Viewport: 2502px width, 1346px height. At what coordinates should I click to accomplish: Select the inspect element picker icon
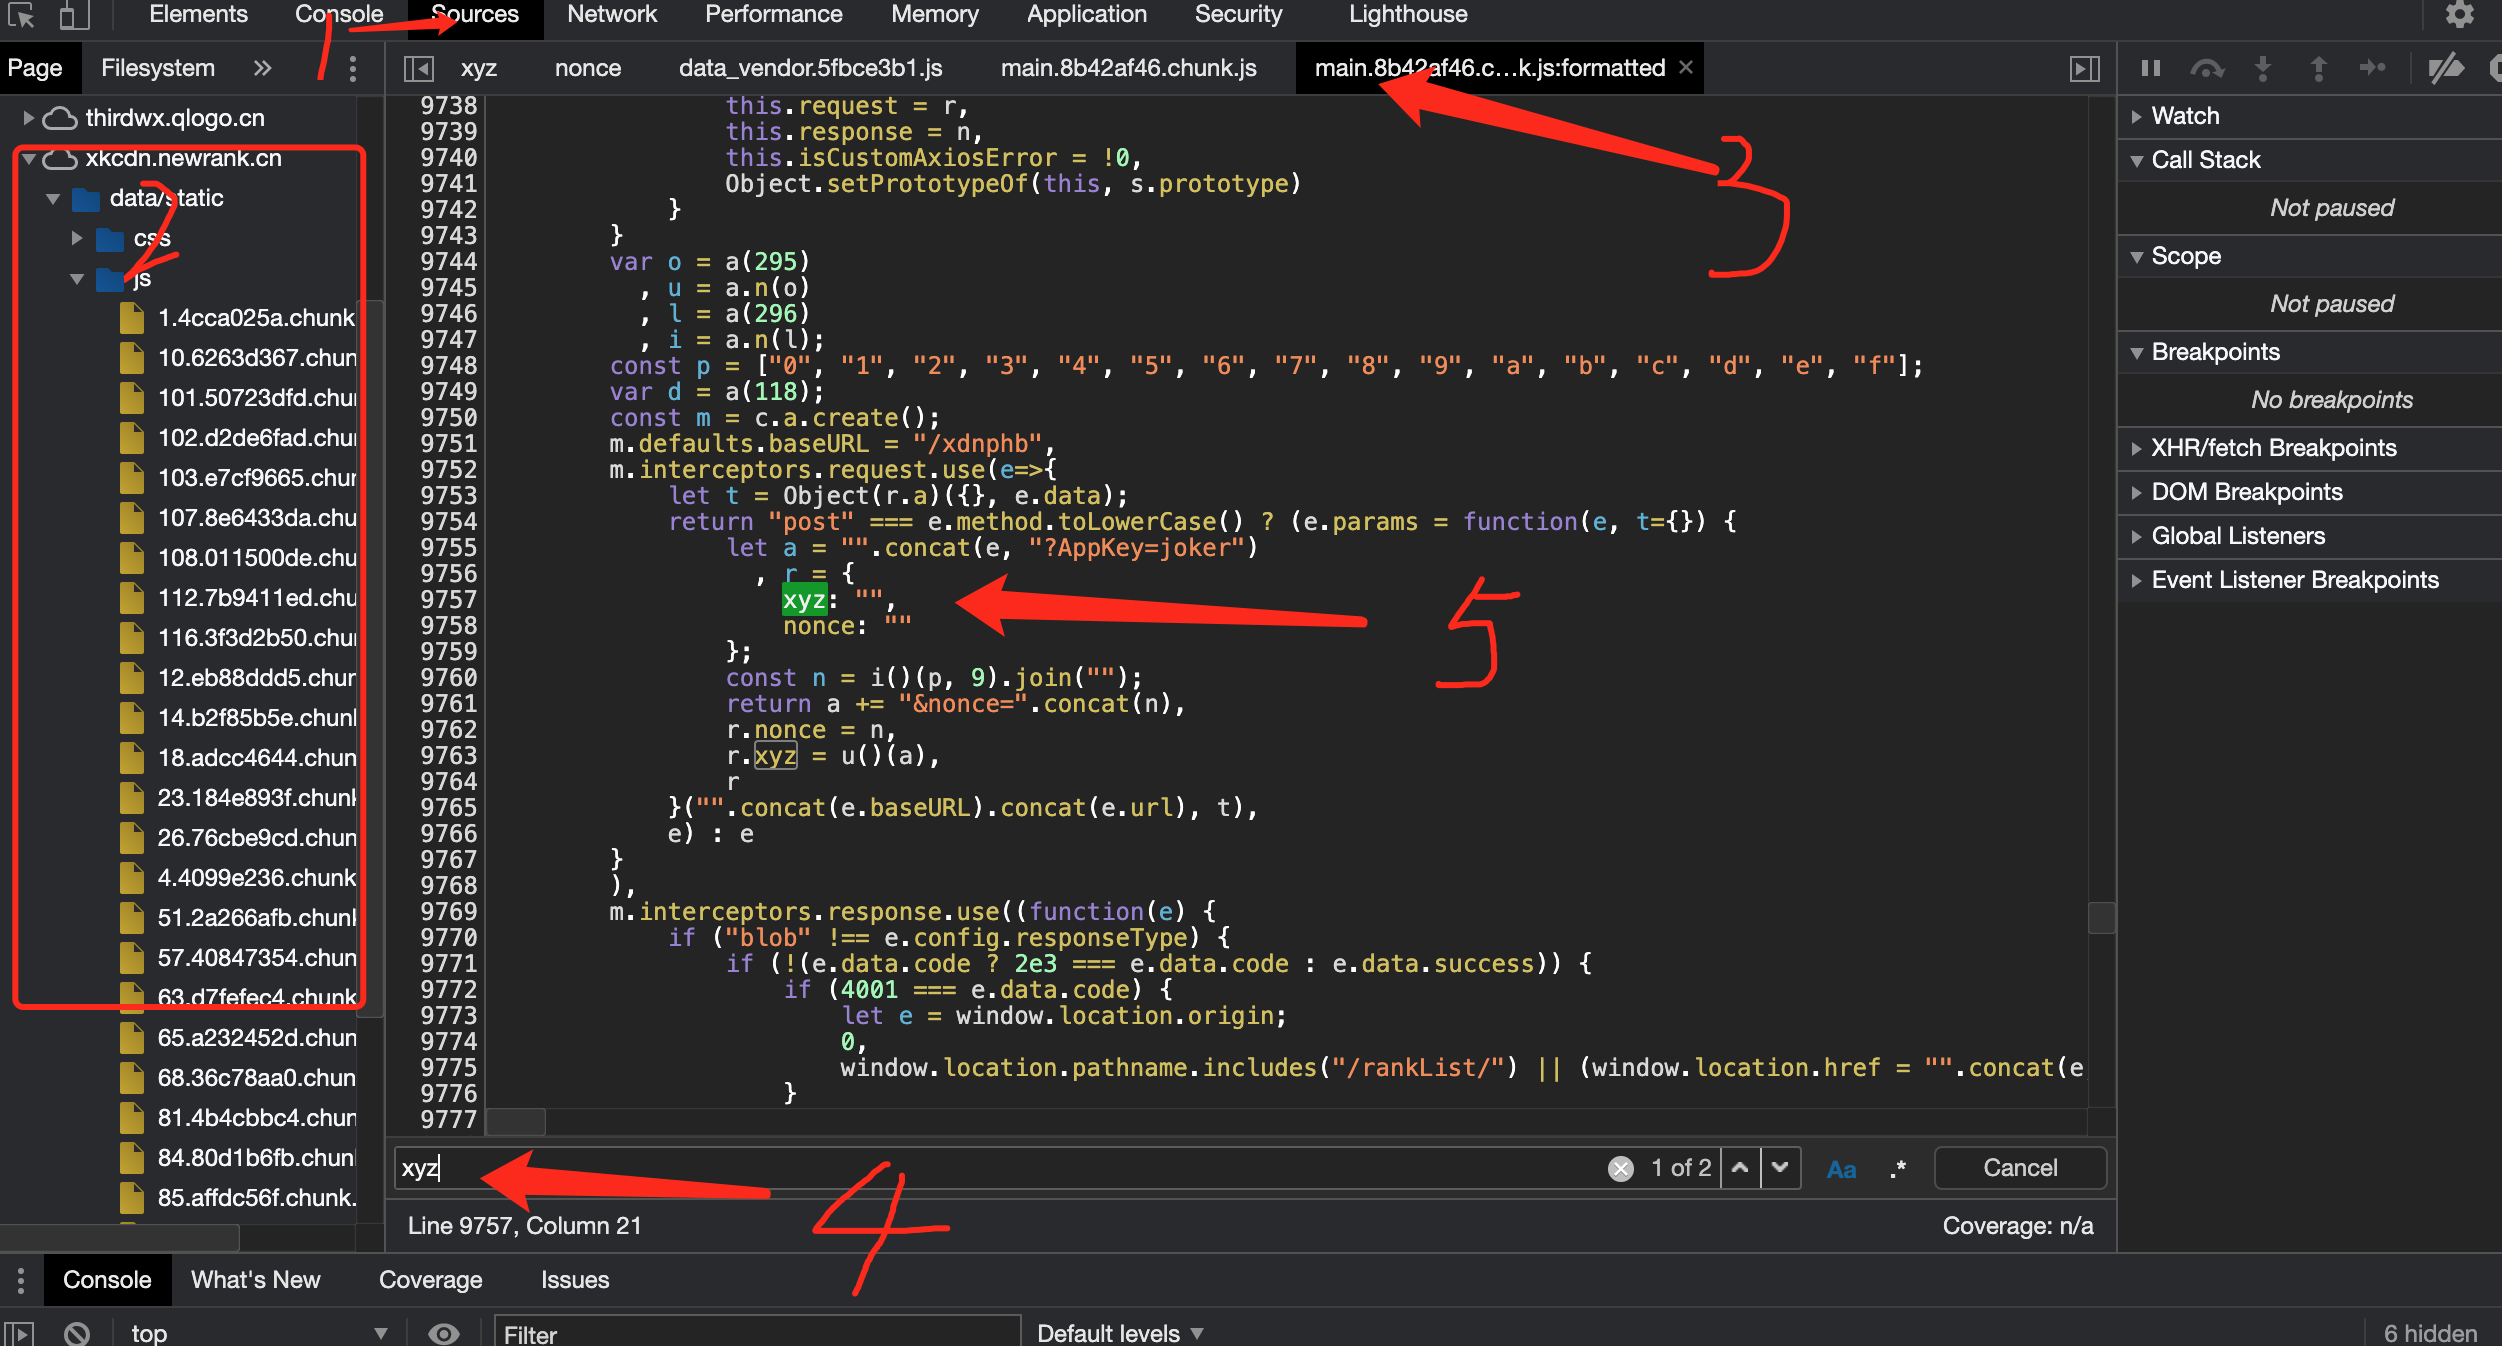(x=21, y=15)
